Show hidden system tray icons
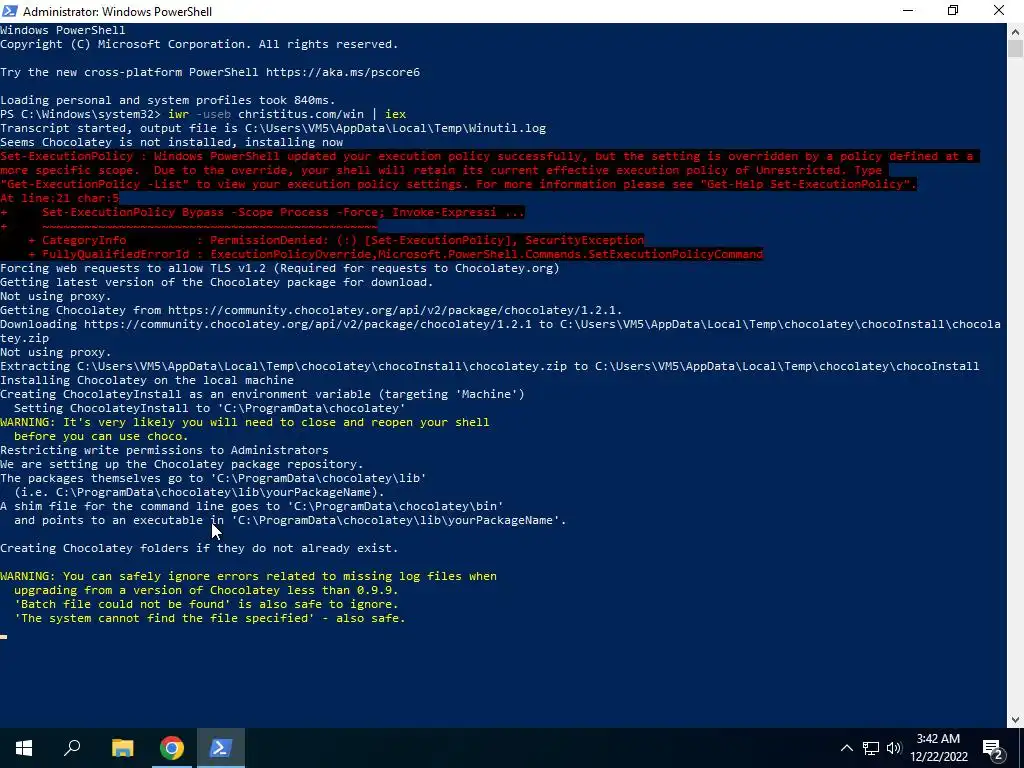Image resolution: width=1024 pixels, height=768 pixels. (x=846, y=748)
